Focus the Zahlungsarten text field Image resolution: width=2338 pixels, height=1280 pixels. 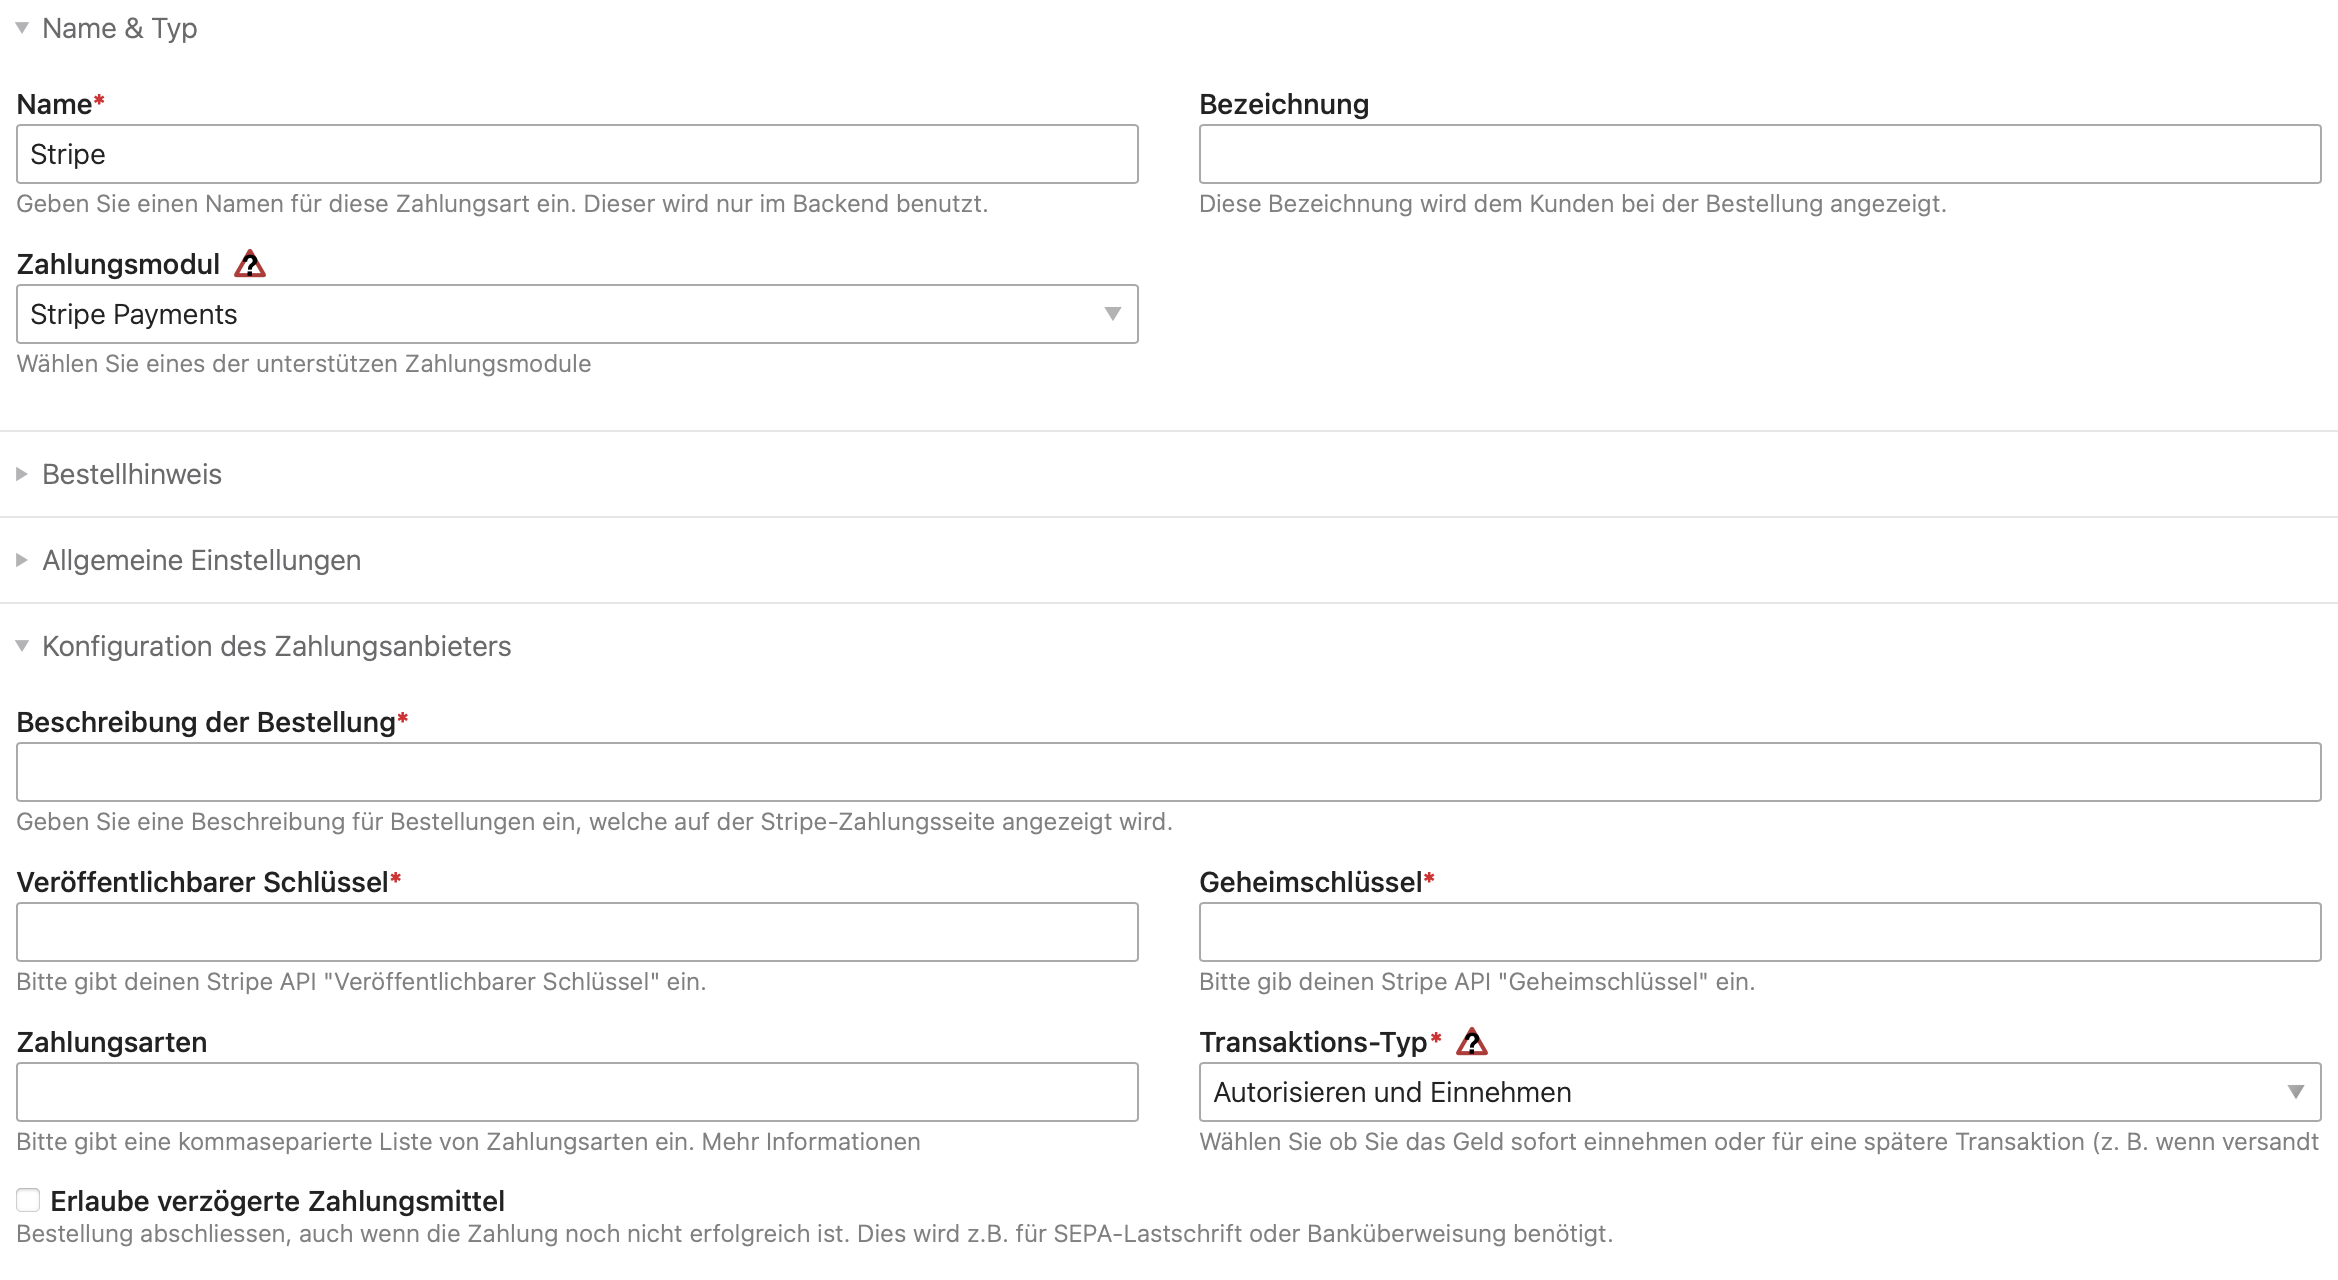pos(577,1092)
